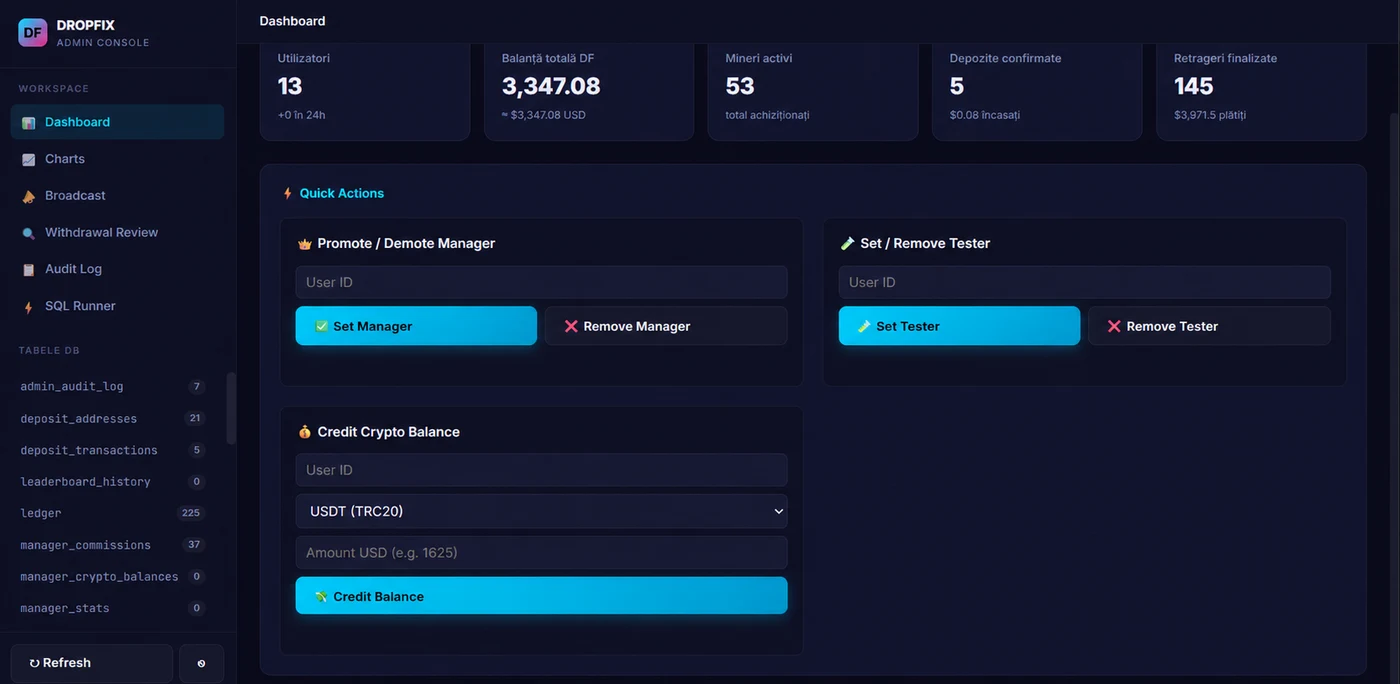This screenshot has width=1400, height=684.
Task: Open the ledger table
Action: (112, 513)
